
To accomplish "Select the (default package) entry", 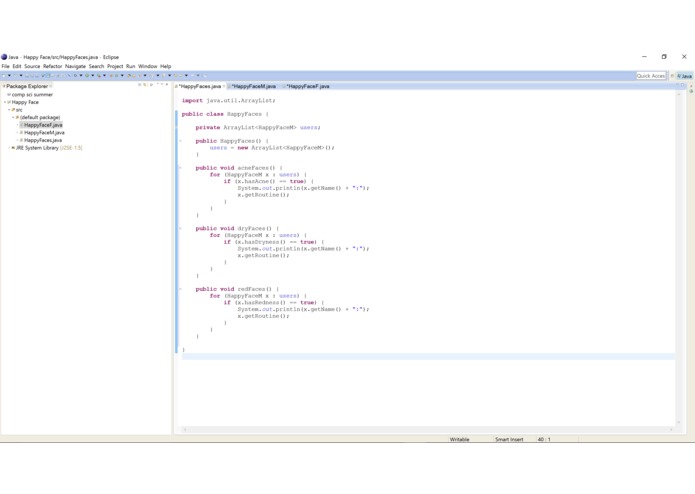I will [x=40, y=117].
